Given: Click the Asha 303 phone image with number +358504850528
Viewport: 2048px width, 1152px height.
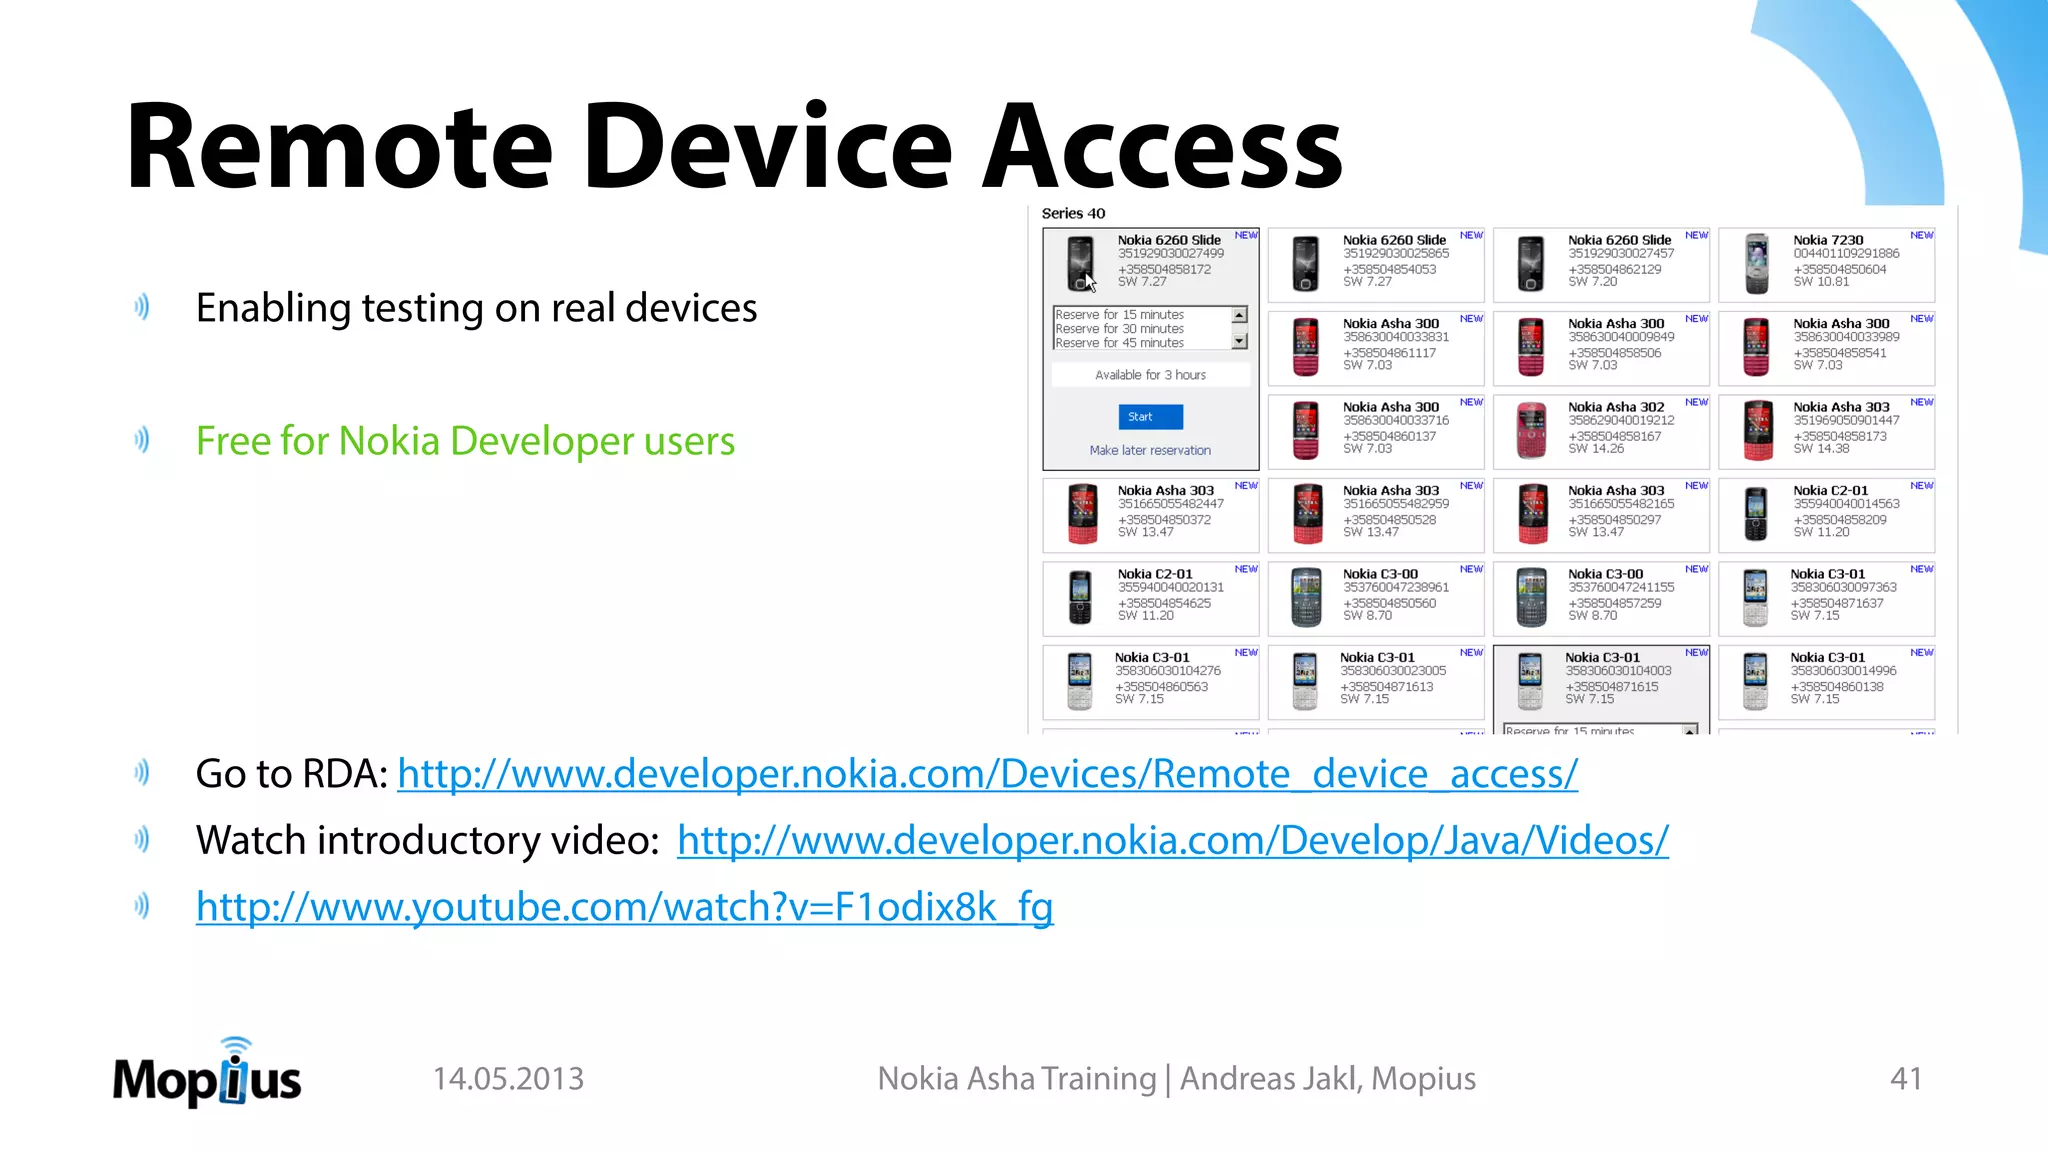Looking at the screenshot, I should 1307,514.
